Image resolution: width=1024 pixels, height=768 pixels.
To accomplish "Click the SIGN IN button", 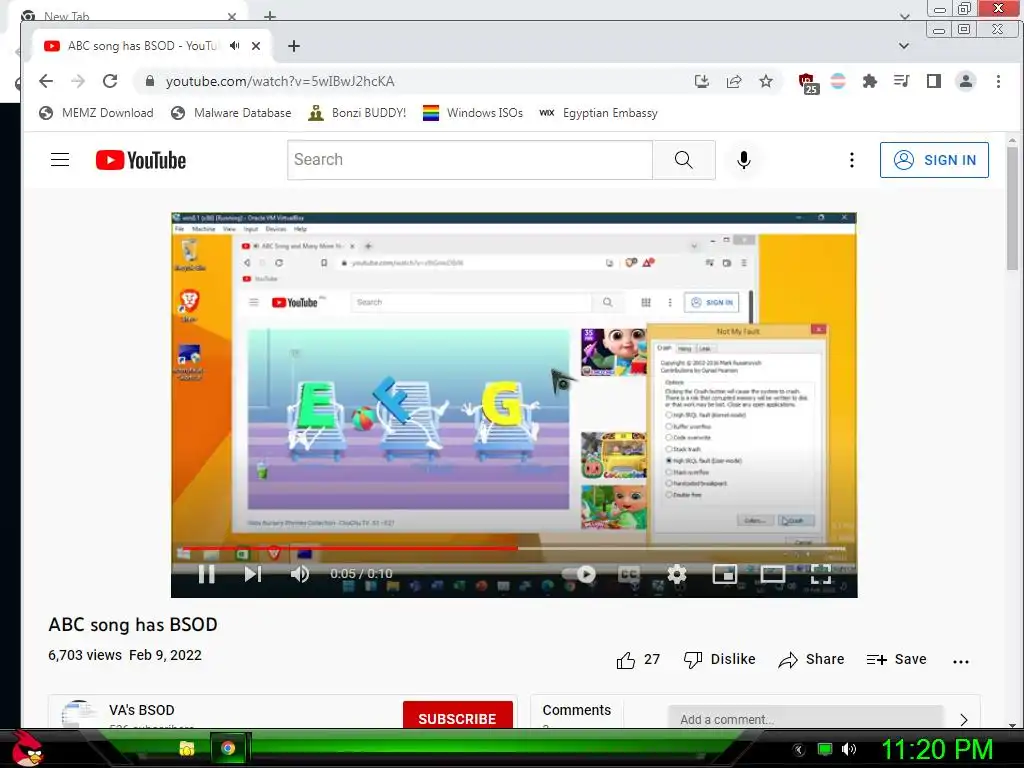I will point(934,160).
